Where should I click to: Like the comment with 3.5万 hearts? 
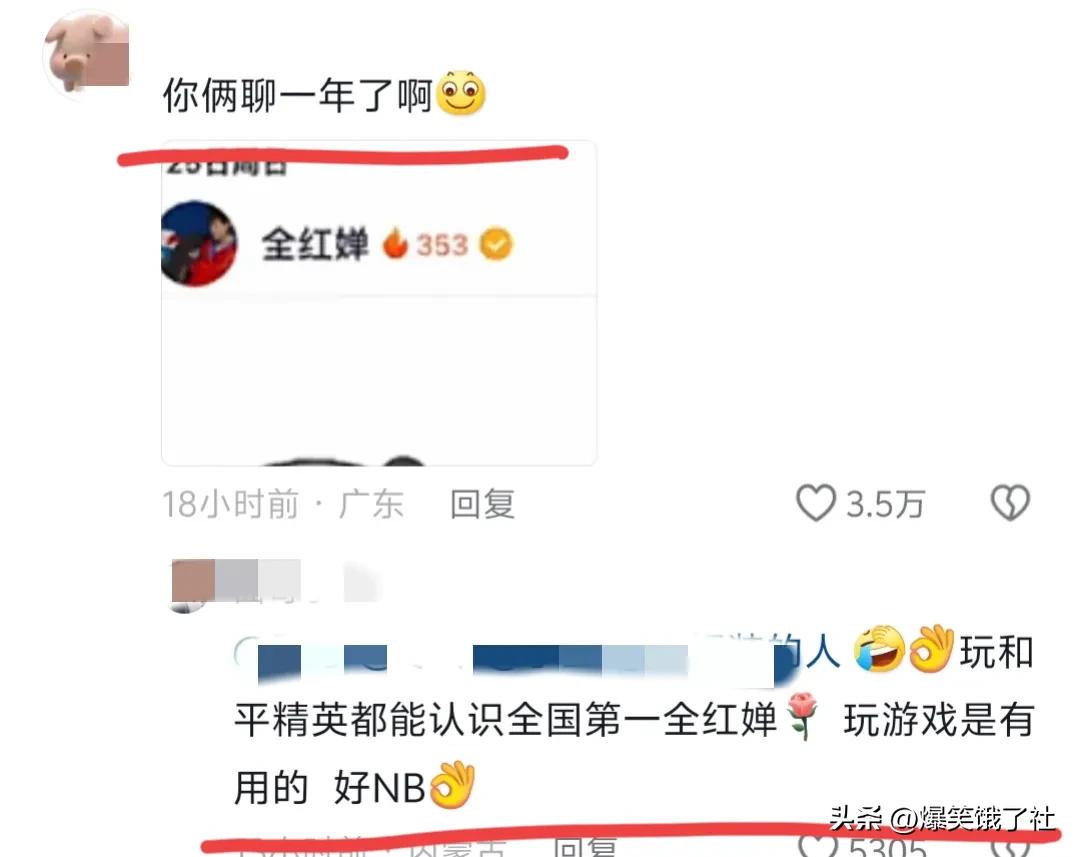816,503
